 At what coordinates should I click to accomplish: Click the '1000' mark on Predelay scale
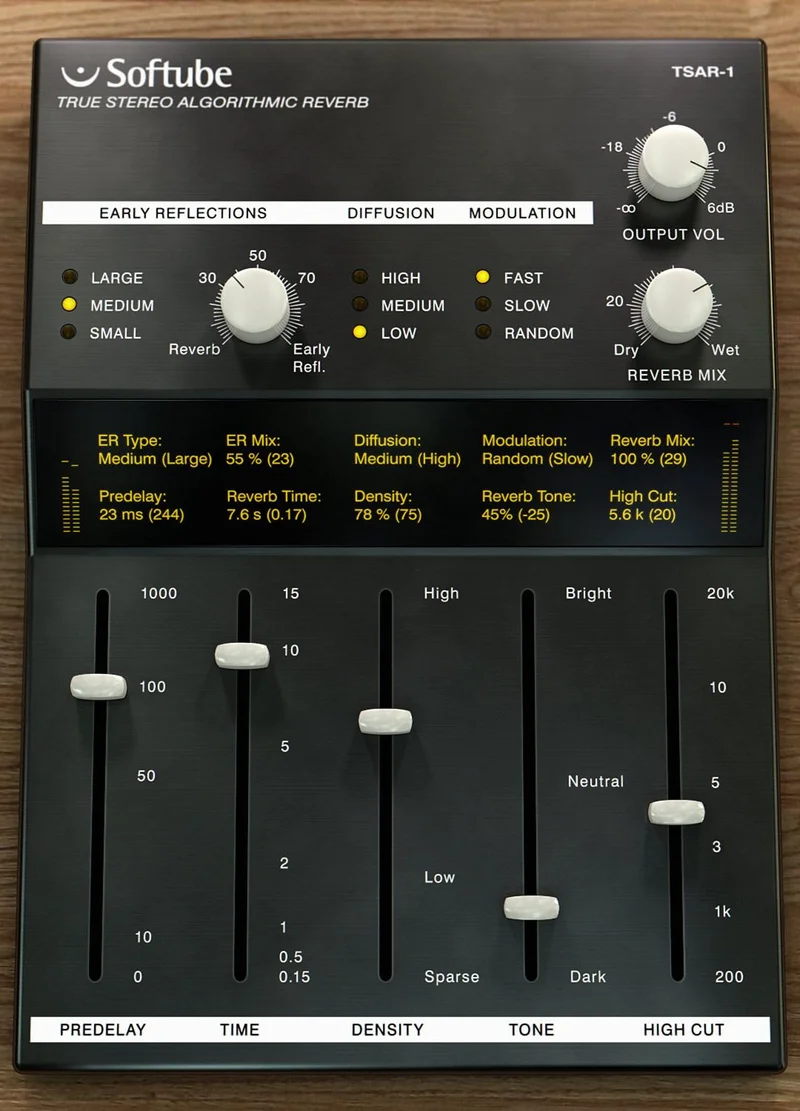click(x=159, y=593)
